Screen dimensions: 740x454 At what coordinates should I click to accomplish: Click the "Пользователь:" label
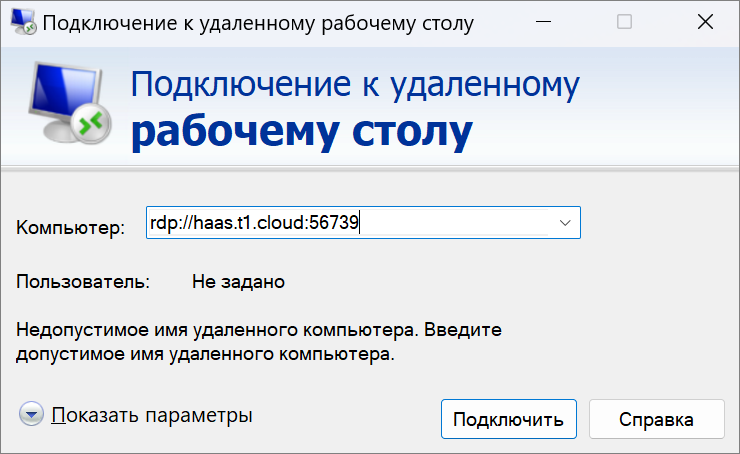(x=83, y=282)
